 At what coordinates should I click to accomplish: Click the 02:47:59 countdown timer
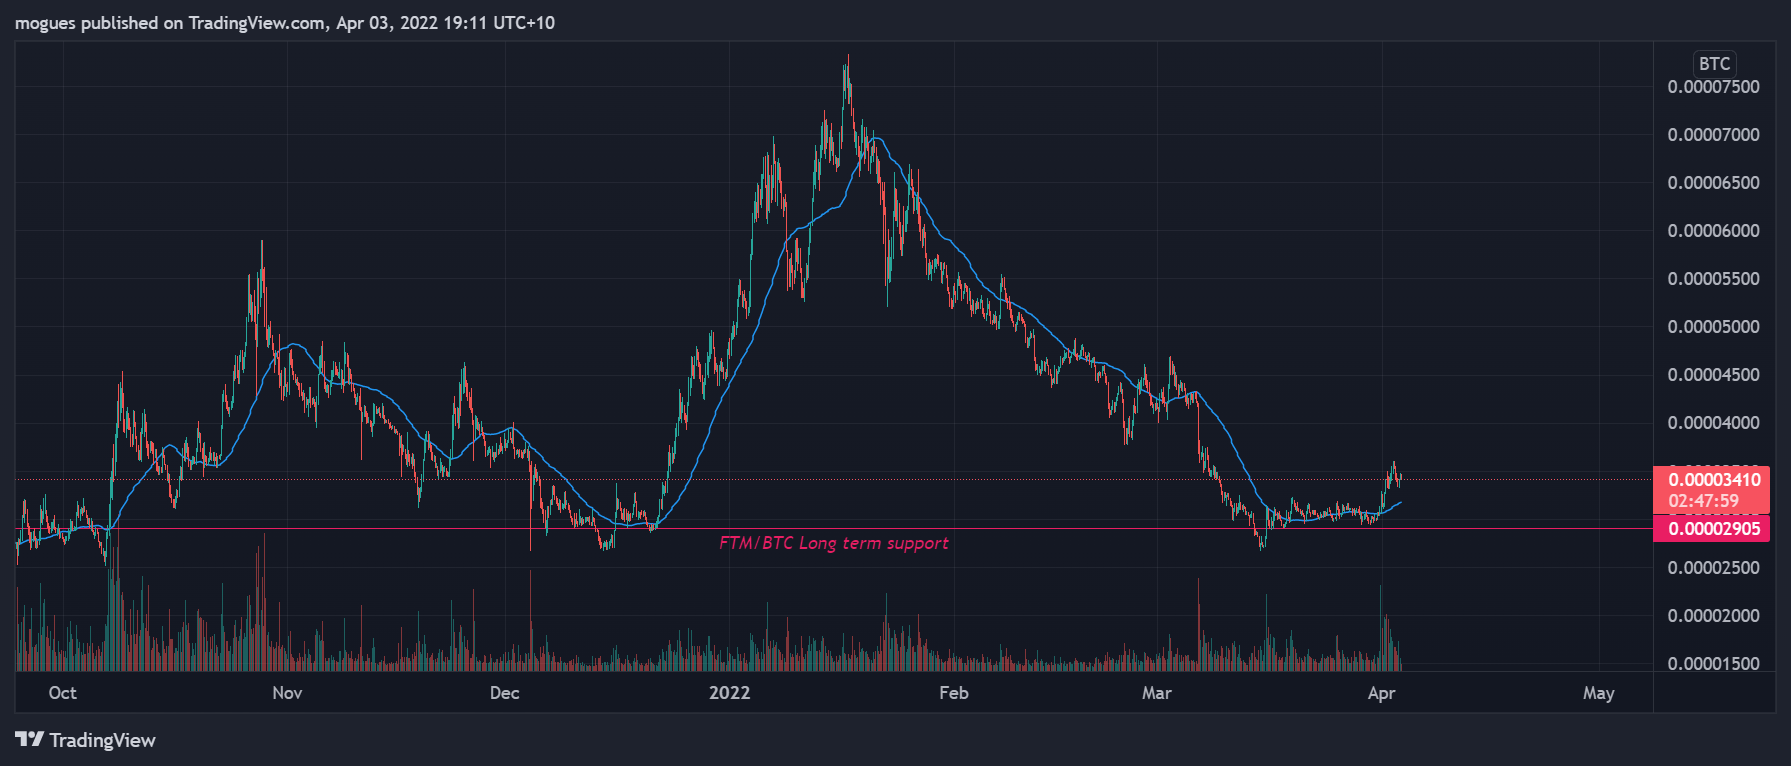tap(1703, 501)
